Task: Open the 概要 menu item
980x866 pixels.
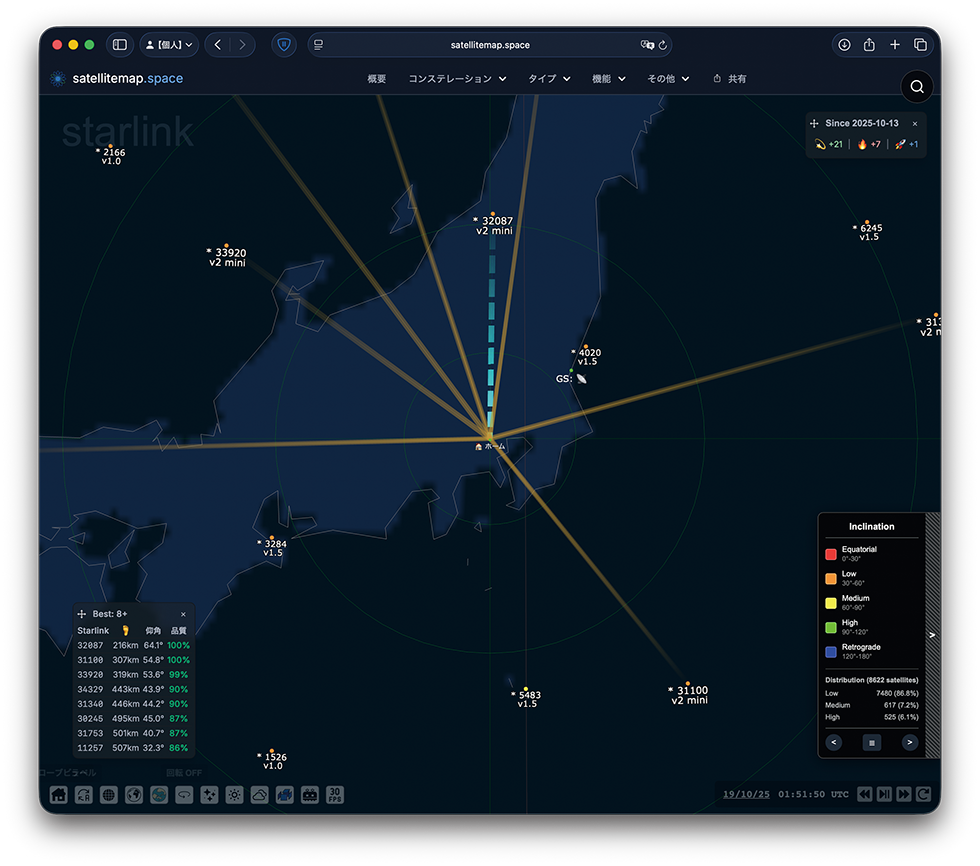Action: 377,79
